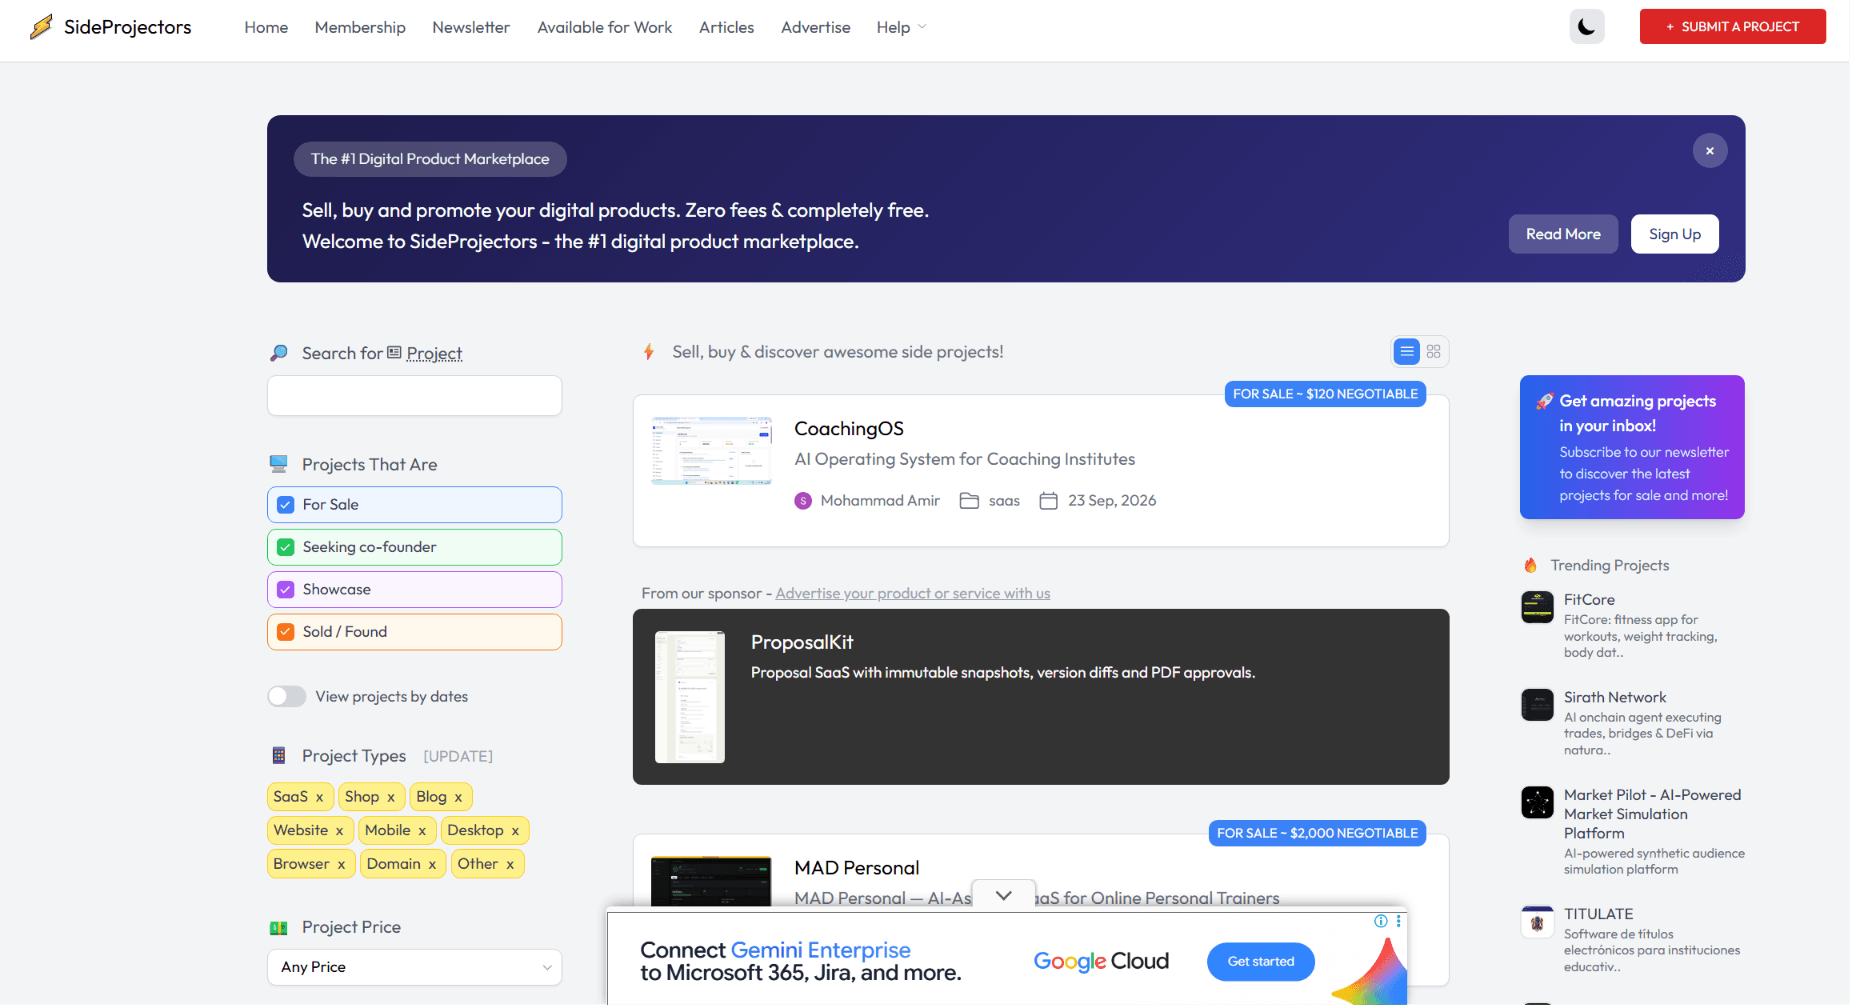Open the FitCore trending project
1850x1005 pixels.
[1589, 600]
